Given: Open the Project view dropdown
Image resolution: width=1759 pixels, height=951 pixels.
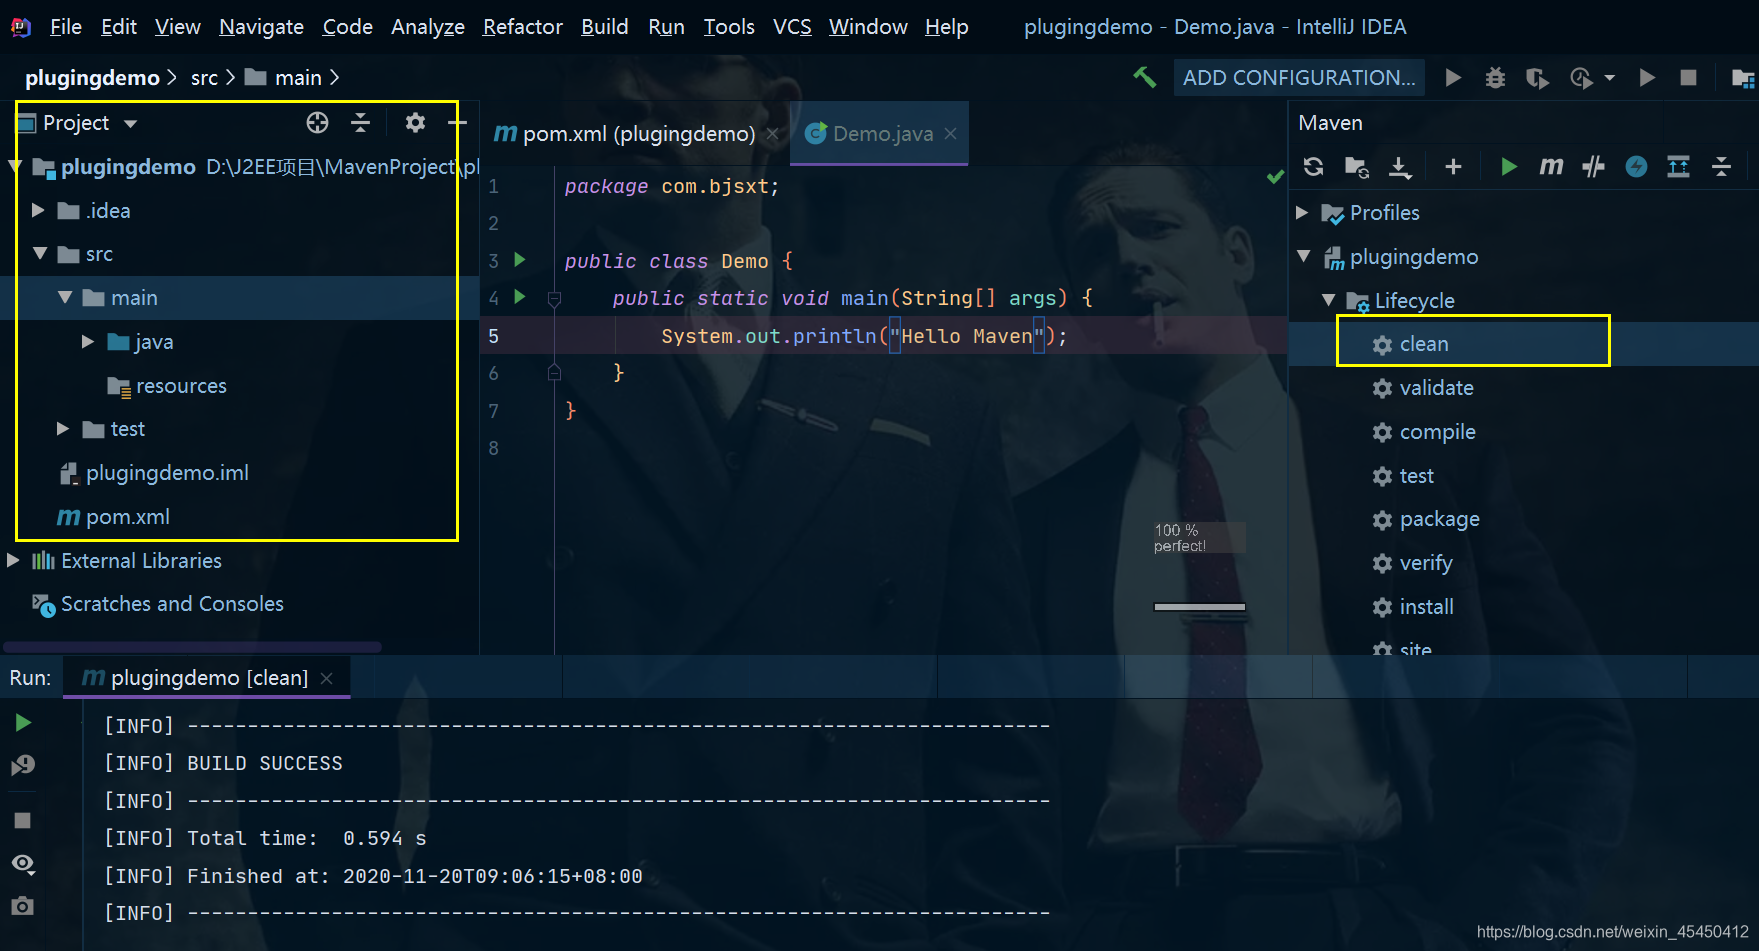Looking at the screenshot, I should 130,124.
